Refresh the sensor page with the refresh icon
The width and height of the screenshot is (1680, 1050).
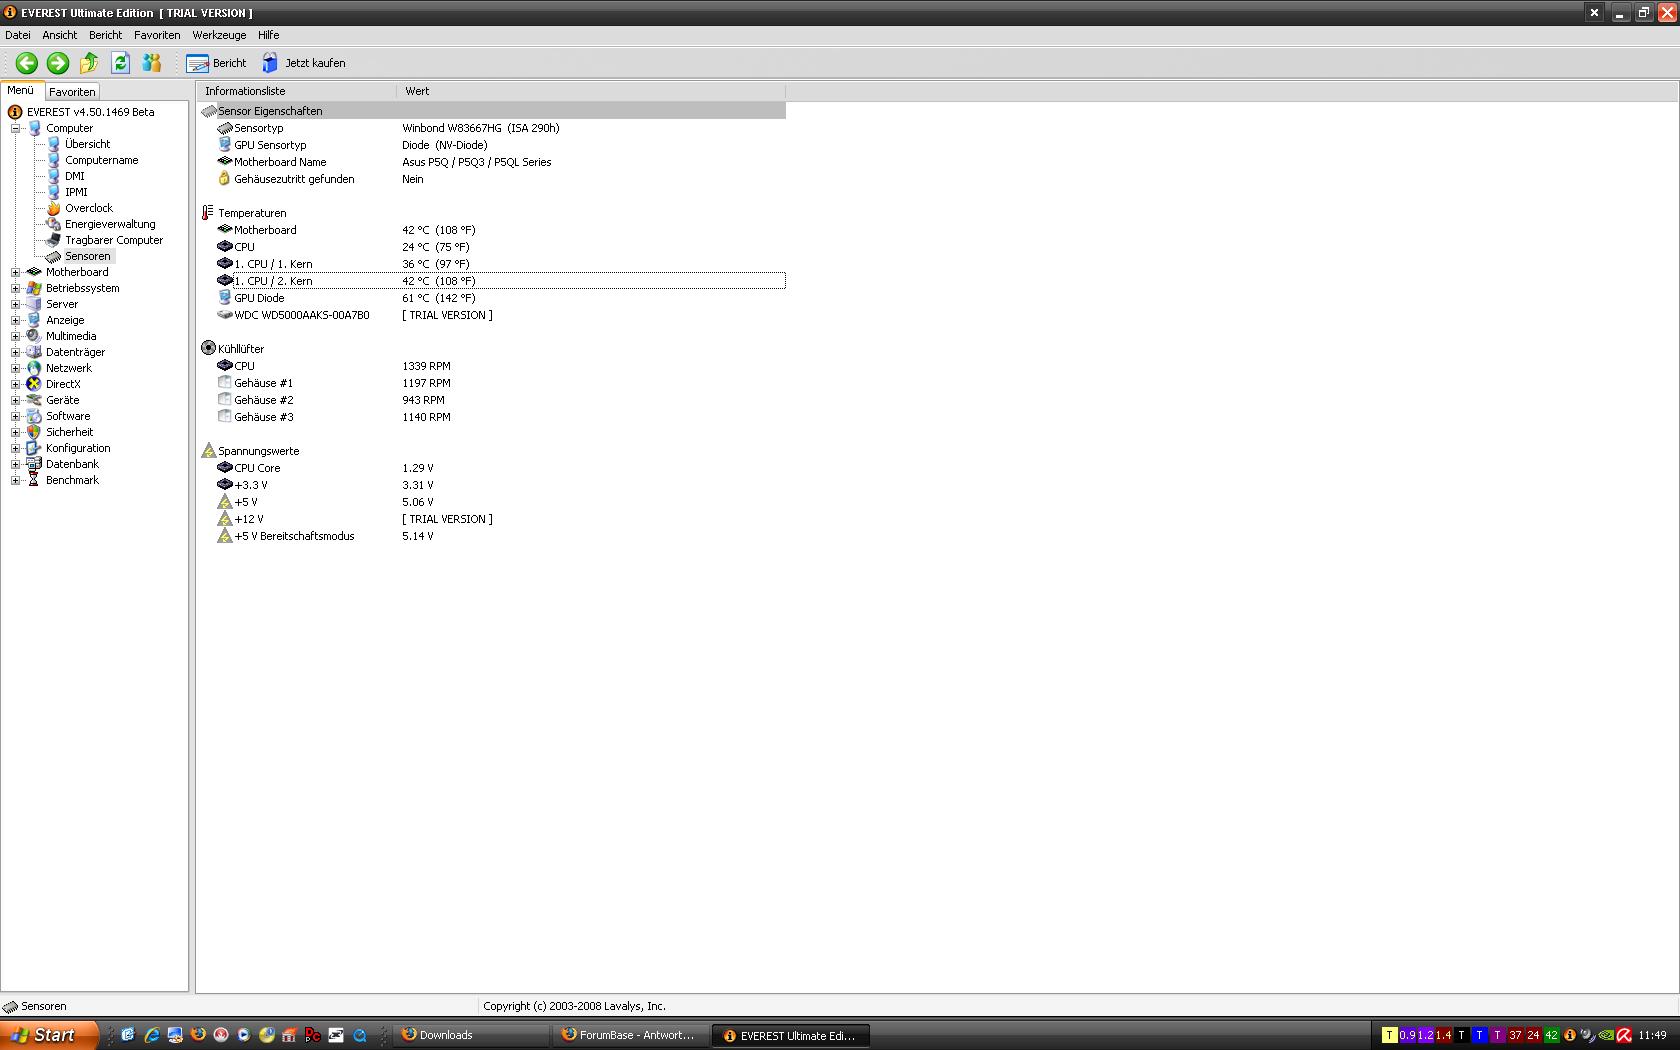coord(120,63)
